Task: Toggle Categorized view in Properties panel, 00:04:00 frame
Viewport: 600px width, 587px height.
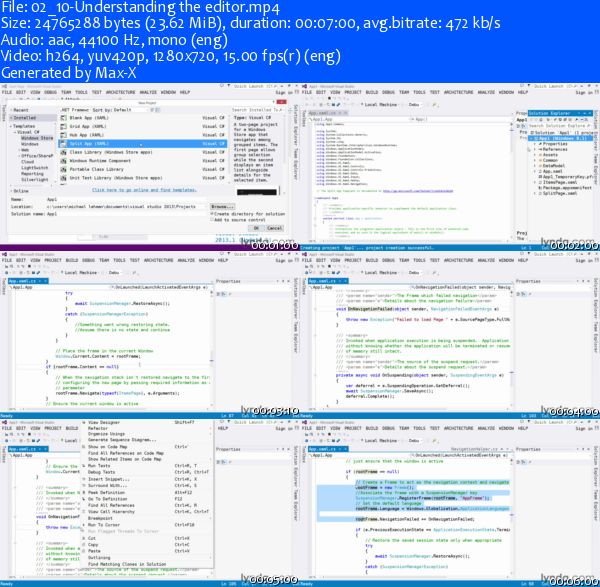Action: [518, 294]
